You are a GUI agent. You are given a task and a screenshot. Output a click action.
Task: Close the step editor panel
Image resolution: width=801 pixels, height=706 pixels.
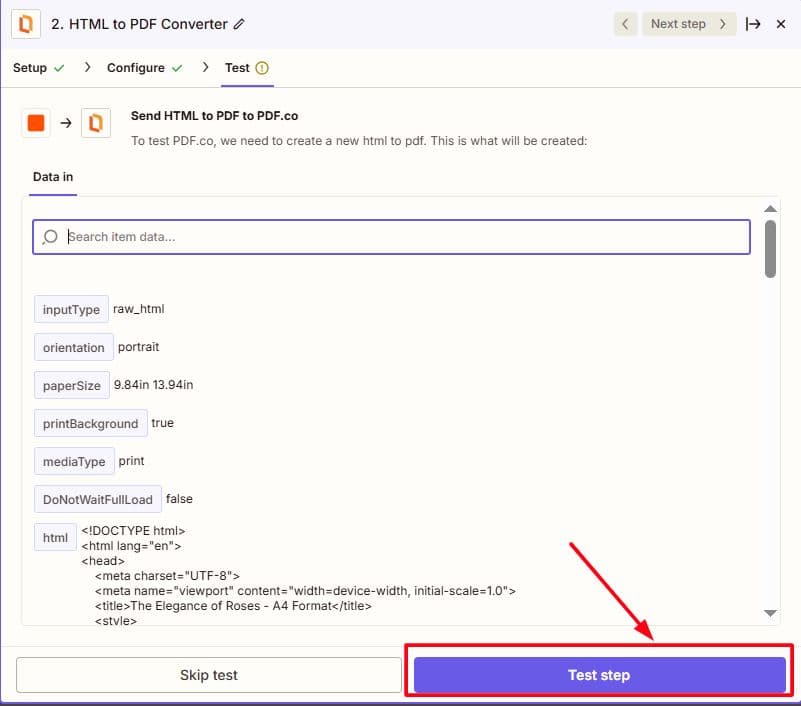[781, 24]
